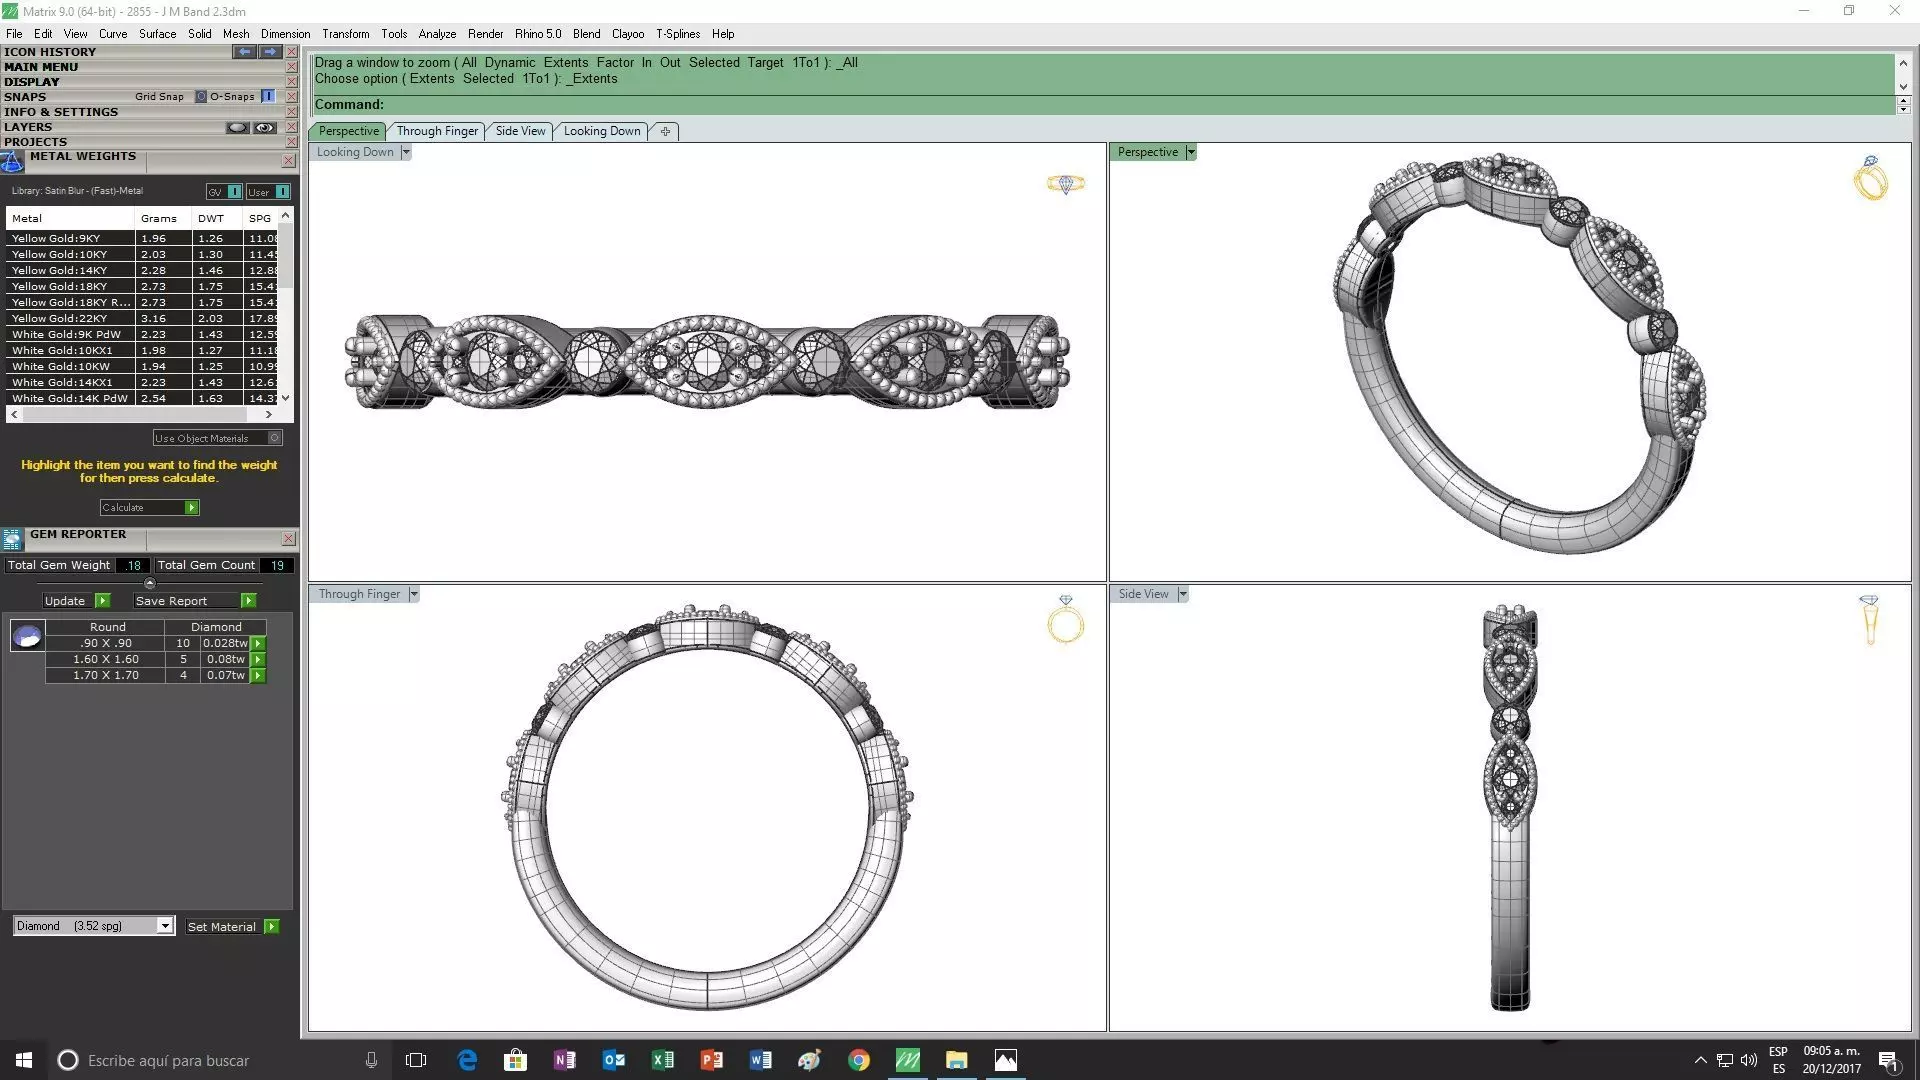Open the T-Splines menu
This screenshot has width=1920, height=1080.
tap(678, 34)
